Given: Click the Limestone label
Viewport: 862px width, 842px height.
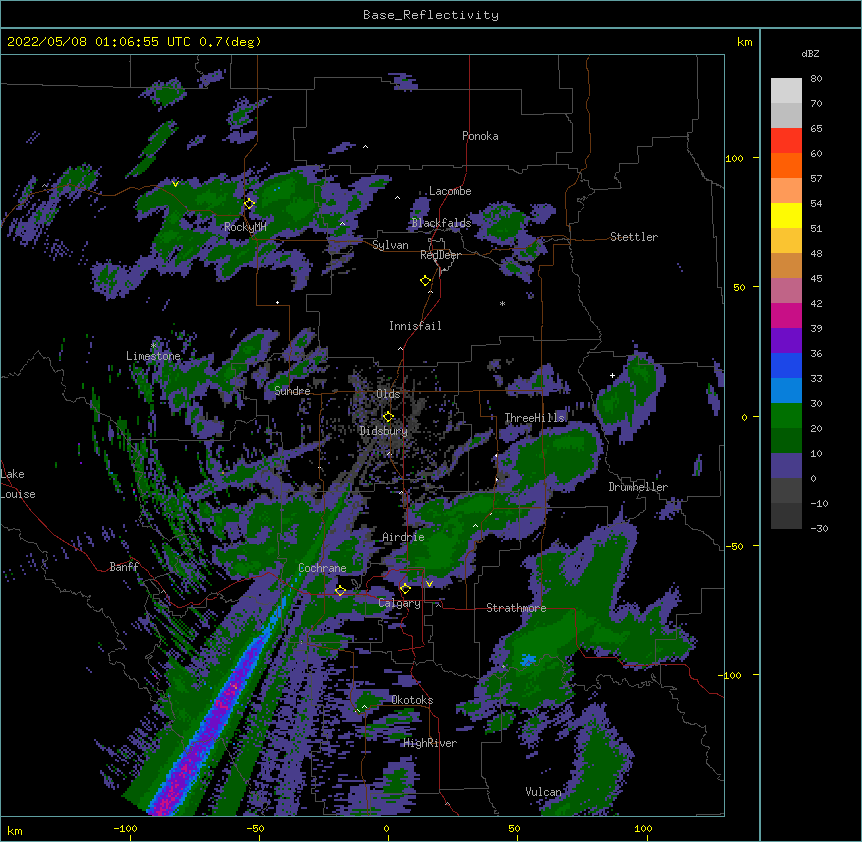Looking at the screenshot, I should click(x=153, y=356).
